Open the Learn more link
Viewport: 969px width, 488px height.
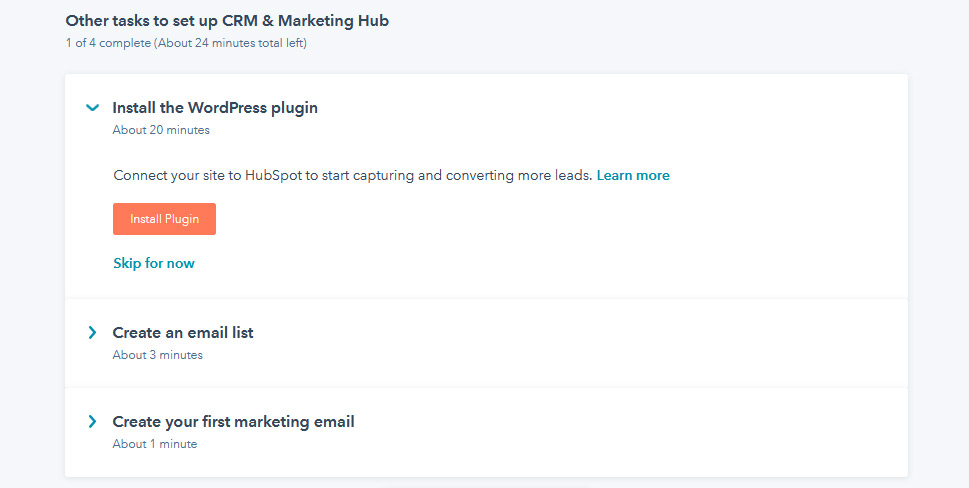point(633,175)
